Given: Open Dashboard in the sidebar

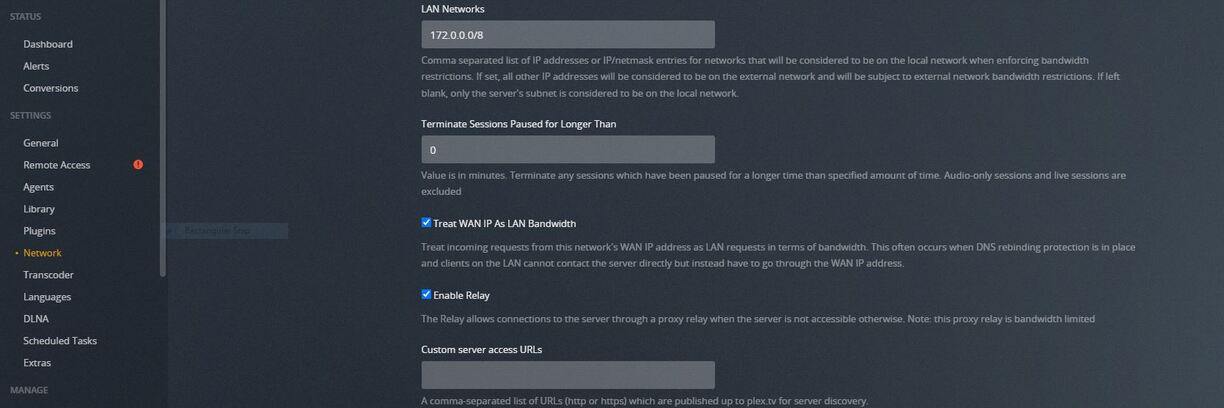Looking at the screenshot, I should coord(48,44).
